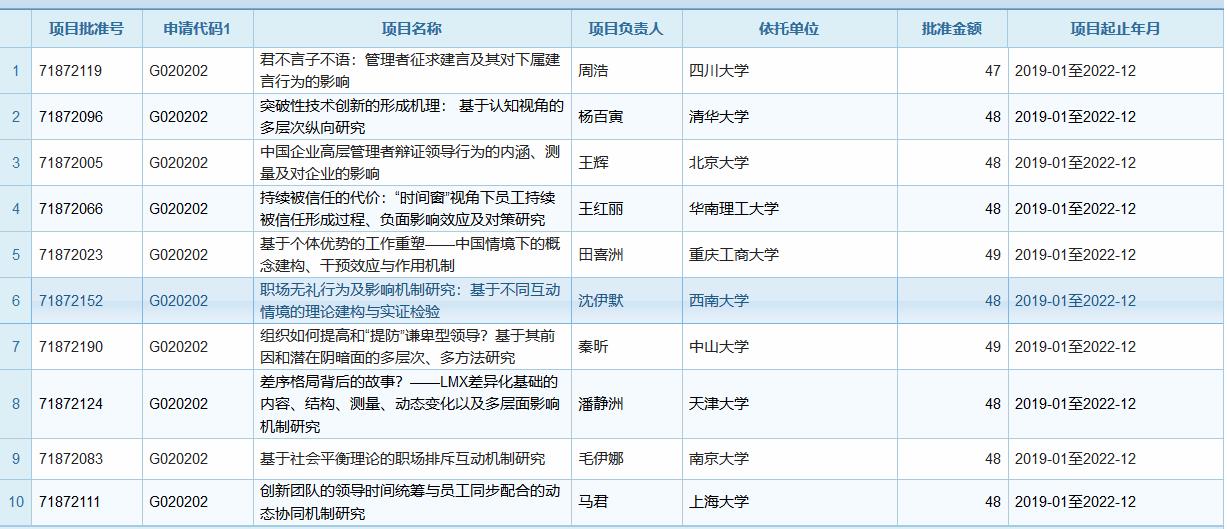Select institution 中山大学
1227x529 pixels.
(719, 347)
